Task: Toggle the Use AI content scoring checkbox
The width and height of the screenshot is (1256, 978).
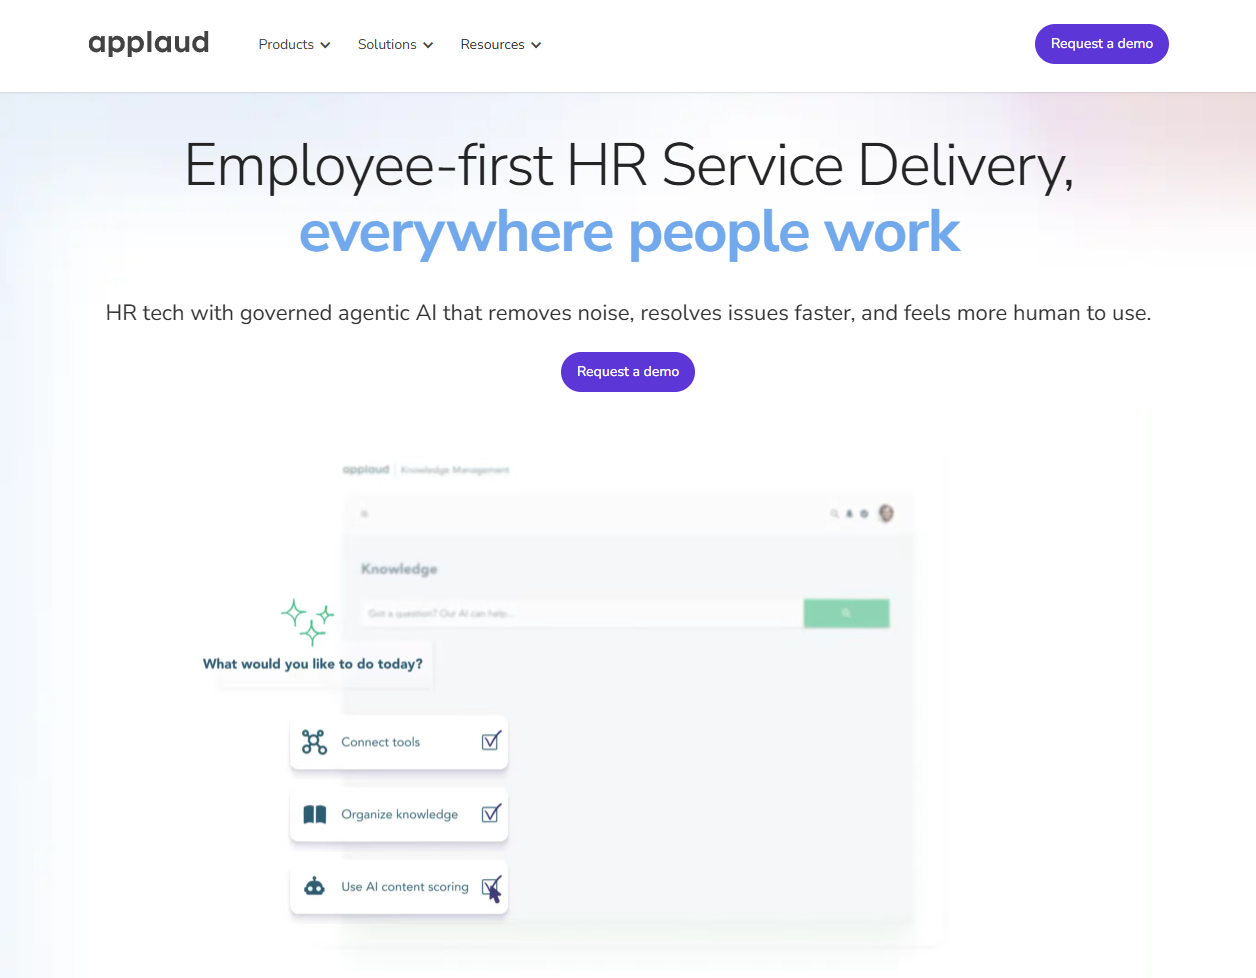Action: point(490,886)
